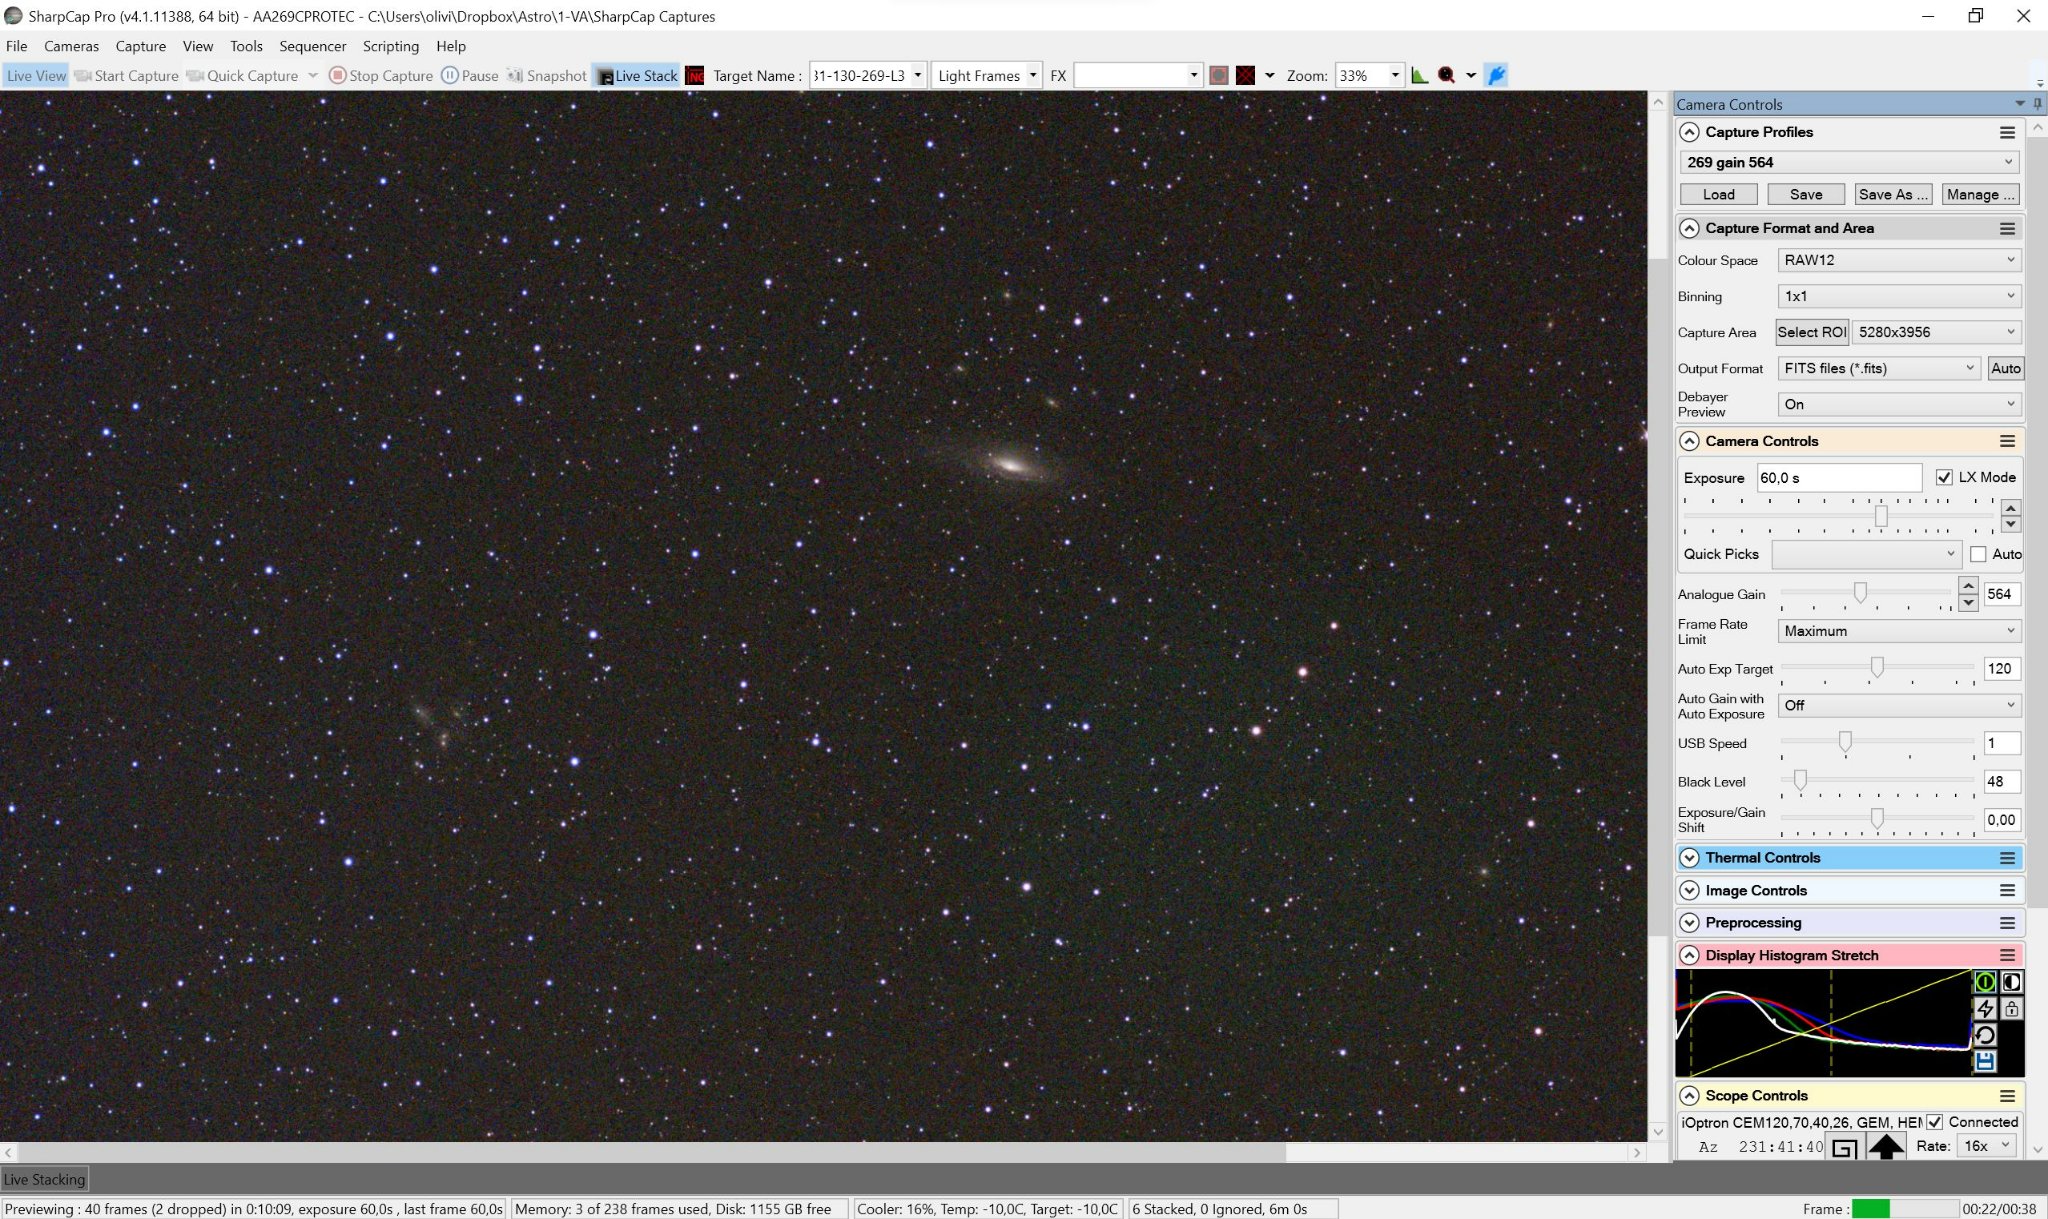The image size is (2048, 1219).
Task: Toggle the scope Connected checkbox
Action: tap(1935, 1122)
